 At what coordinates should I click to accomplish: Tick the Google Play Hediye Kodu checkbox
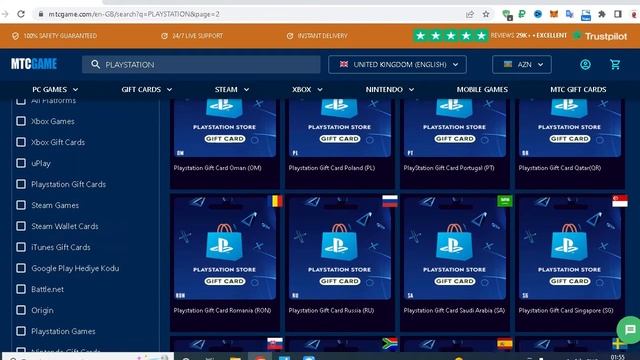(21, 268)
